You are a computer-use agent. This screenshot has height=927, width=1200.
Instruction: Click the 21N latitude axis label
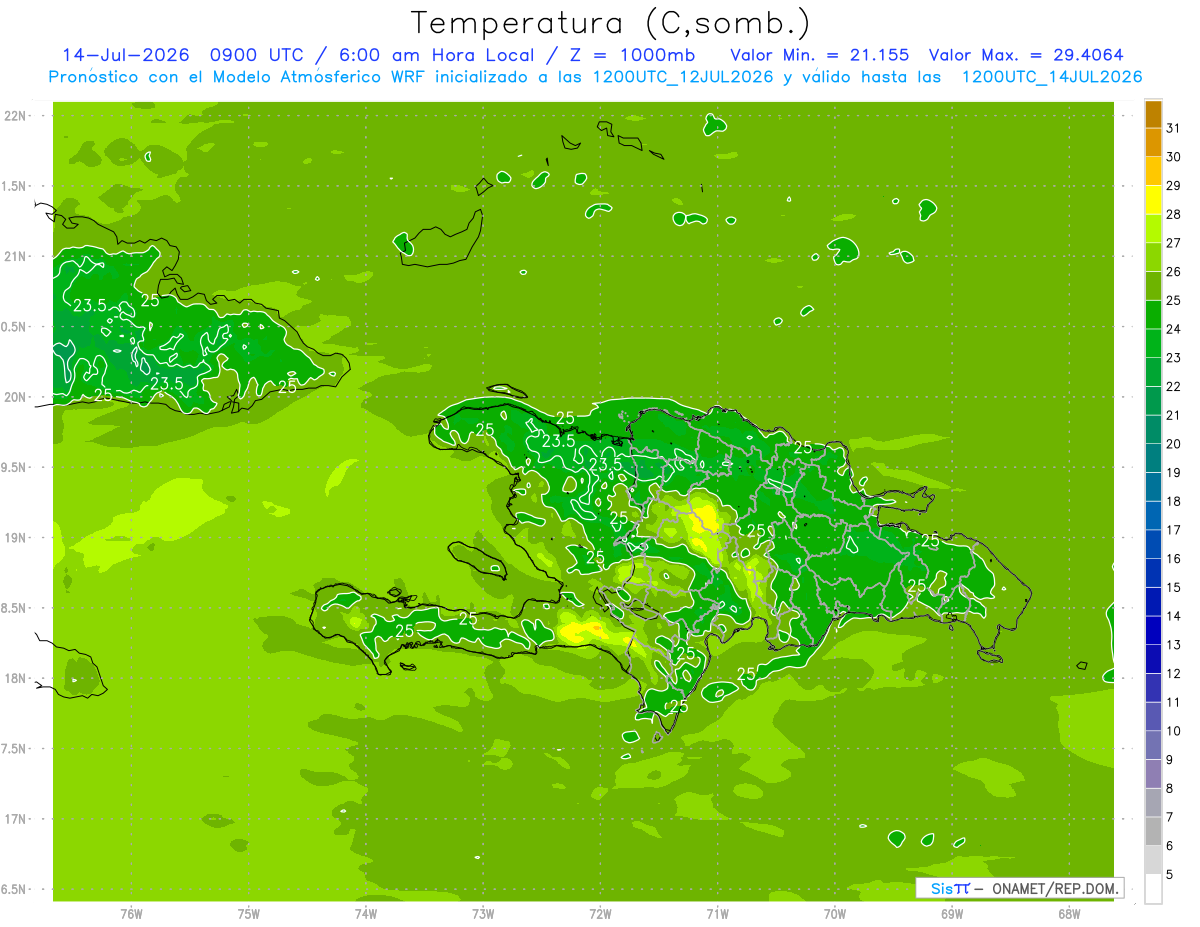point(17,256)
